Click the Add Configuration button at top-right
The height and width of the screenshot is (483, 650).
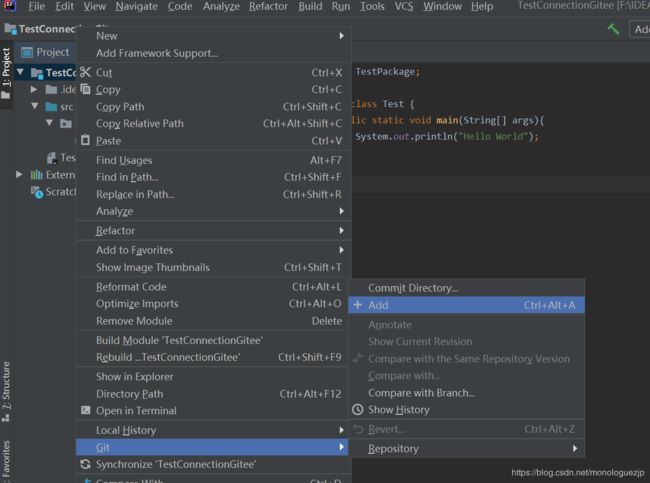640,29
